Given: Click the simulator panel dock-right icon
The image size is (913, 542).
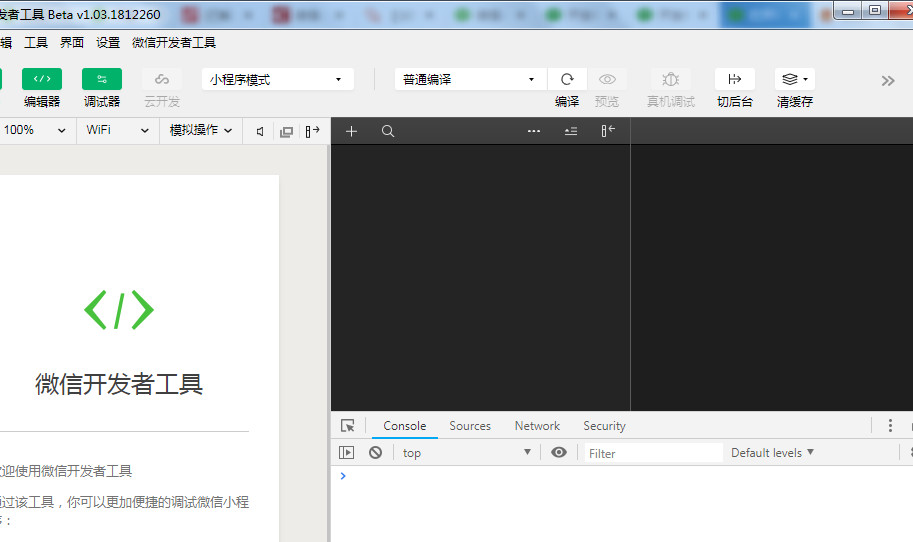Looking at the screenshot, I should coord(313,131).
